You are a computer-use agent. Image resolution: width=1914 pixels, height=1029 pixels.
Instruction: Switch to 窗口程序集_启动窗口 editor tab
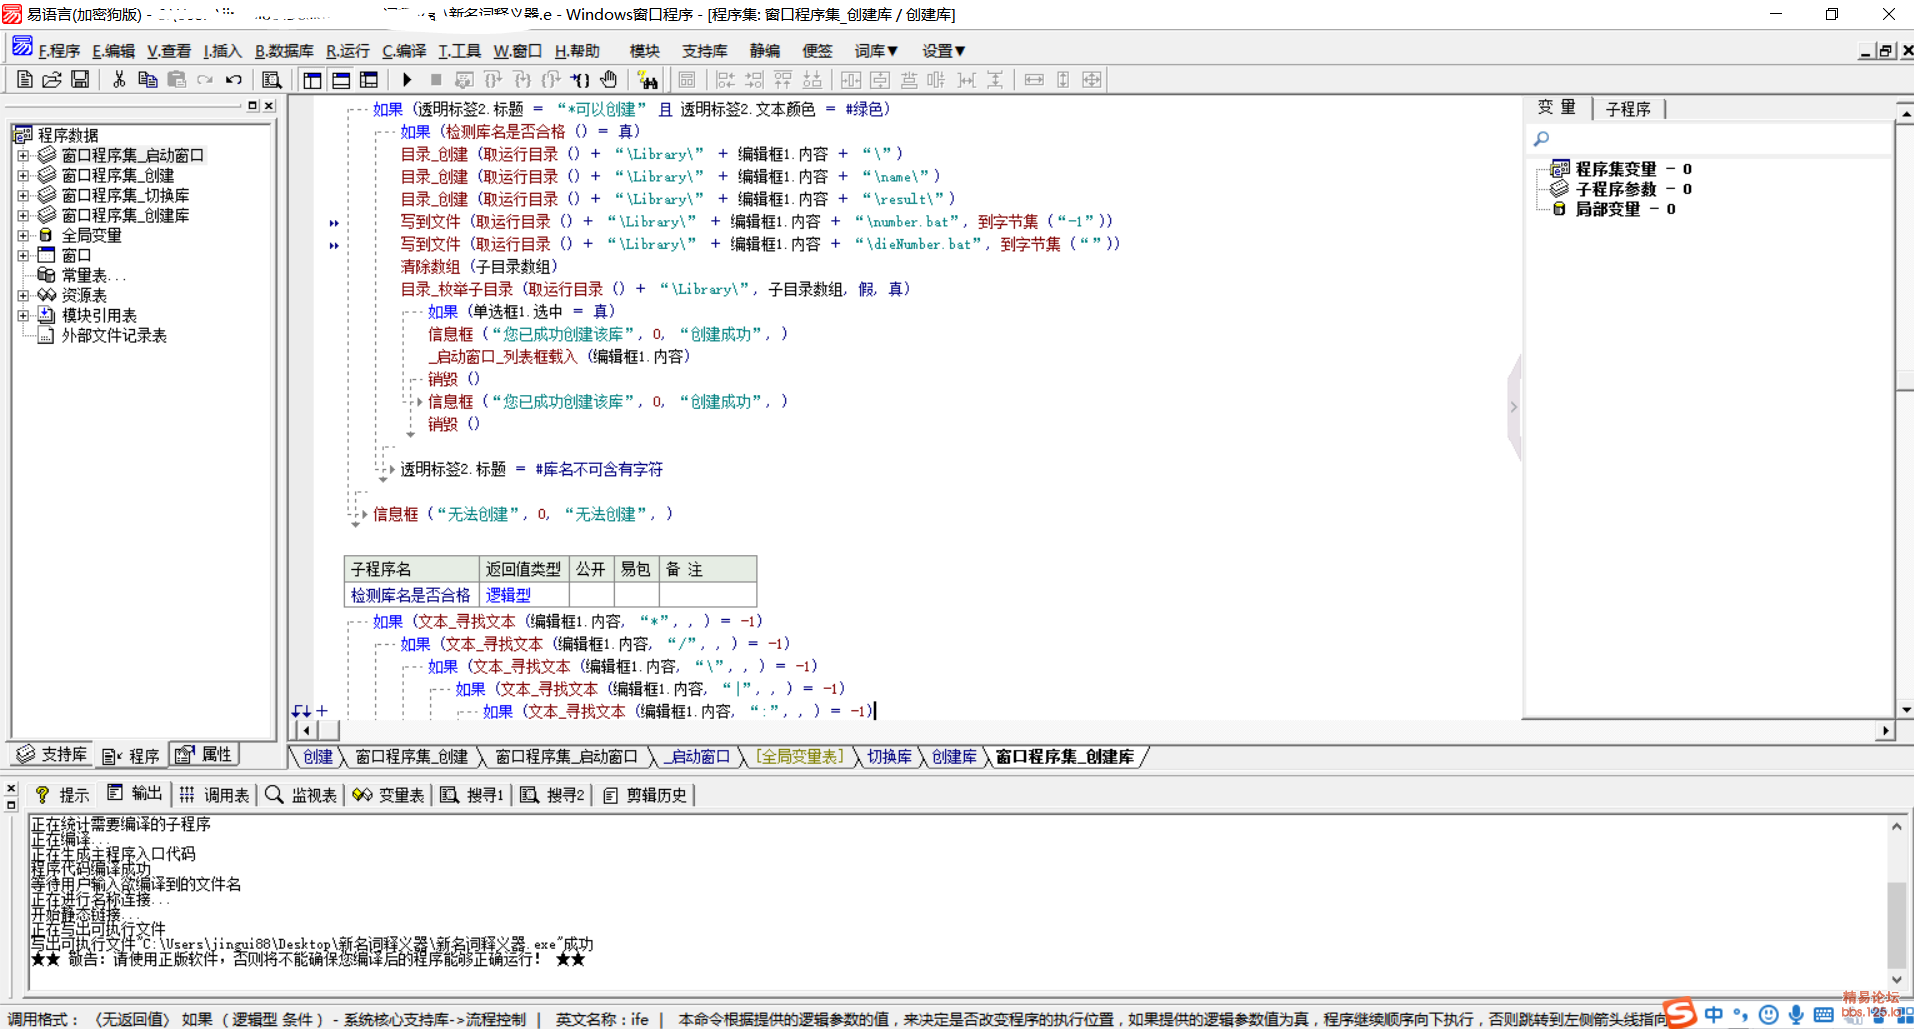tap(566, 757)
